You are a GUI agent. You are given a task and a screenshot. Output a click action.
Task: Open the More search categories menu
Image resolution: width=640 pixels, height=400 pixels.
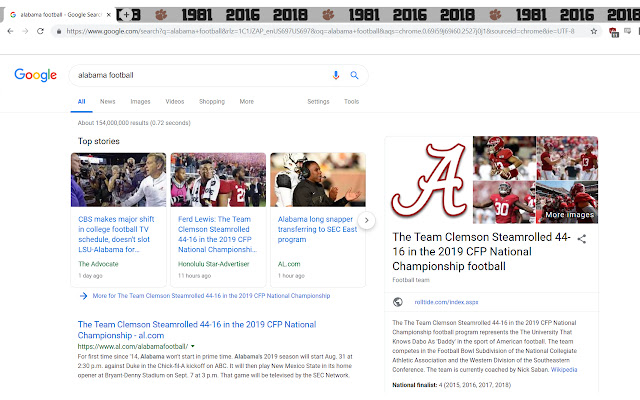247,102
